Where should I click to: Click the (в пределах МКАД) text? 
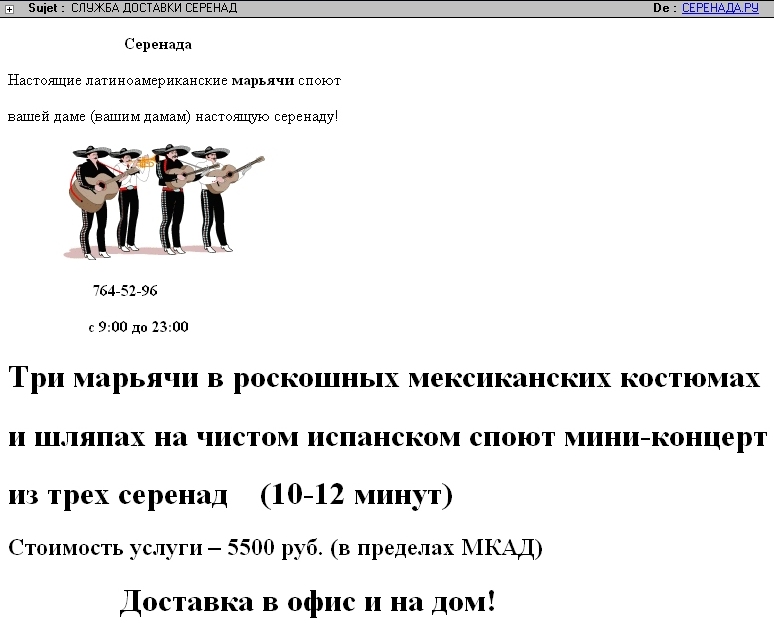(x=436, y=548)
